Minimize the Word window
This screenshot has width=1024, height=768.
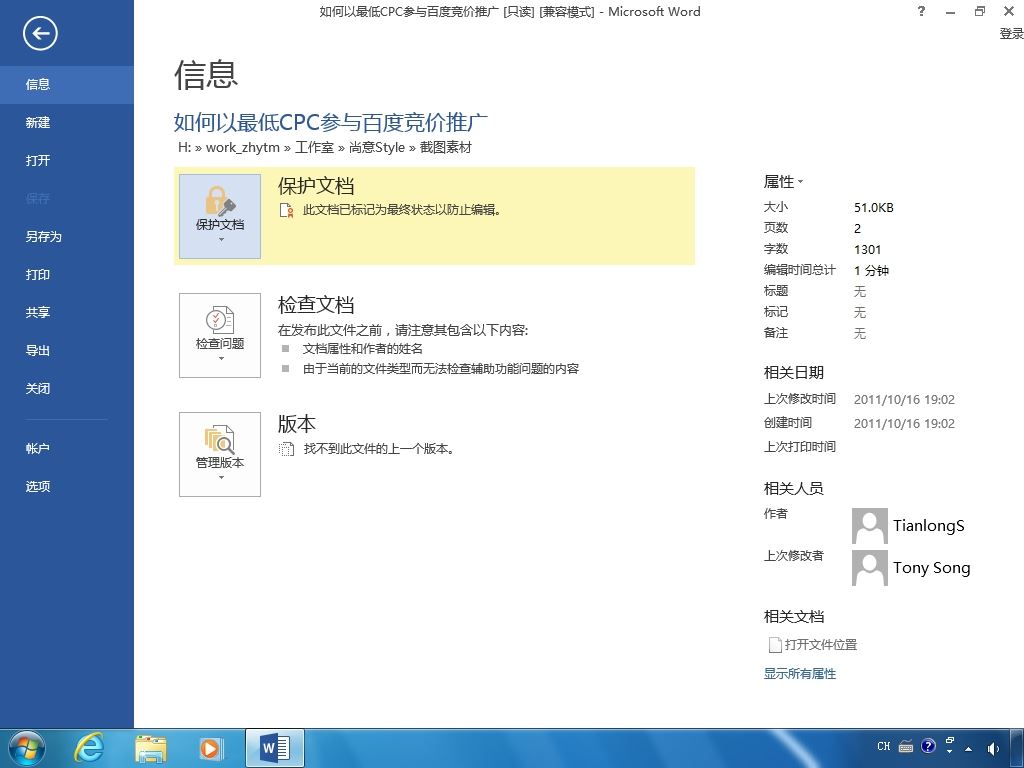(951, 12)
